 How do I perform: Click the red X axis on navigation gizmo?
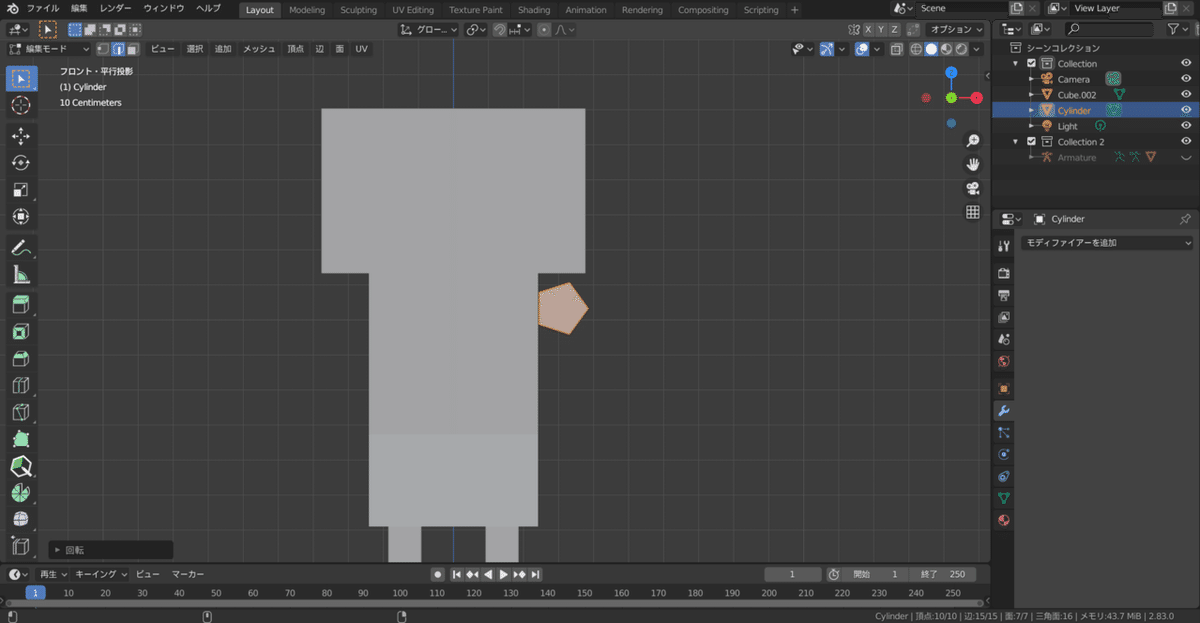[x=976, y=98]
